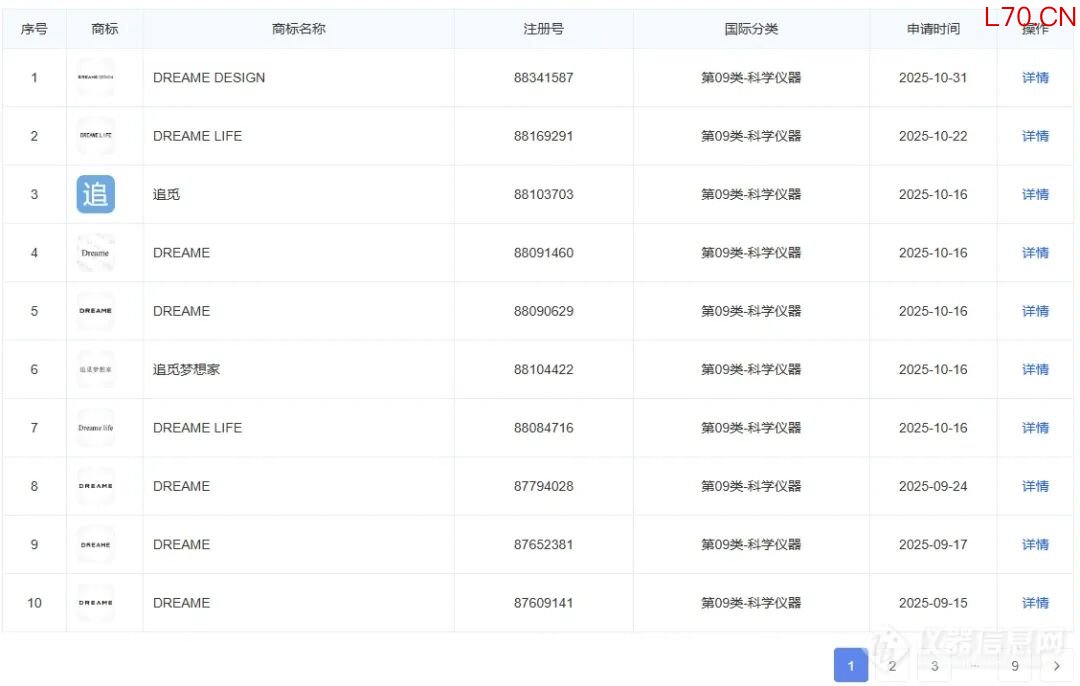
Task: Open 详情 for registration number 88341587
Action: (1035, 78)
